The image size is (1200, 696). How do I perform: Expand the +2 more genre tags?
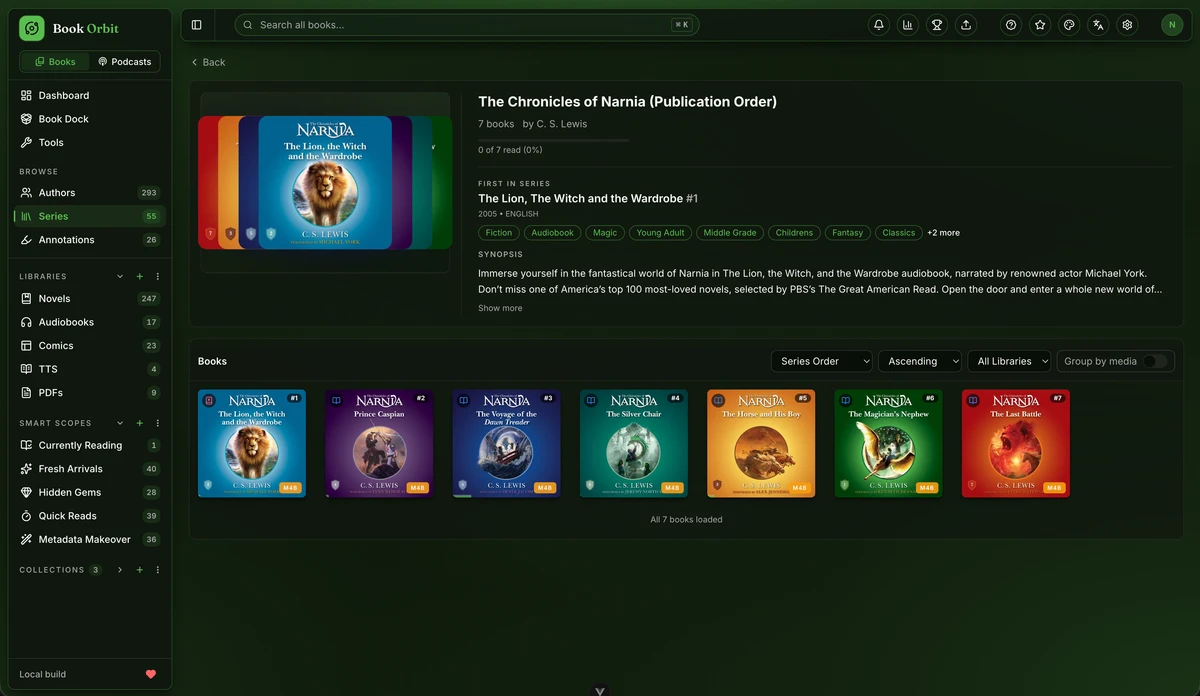(x=943, y=233)
